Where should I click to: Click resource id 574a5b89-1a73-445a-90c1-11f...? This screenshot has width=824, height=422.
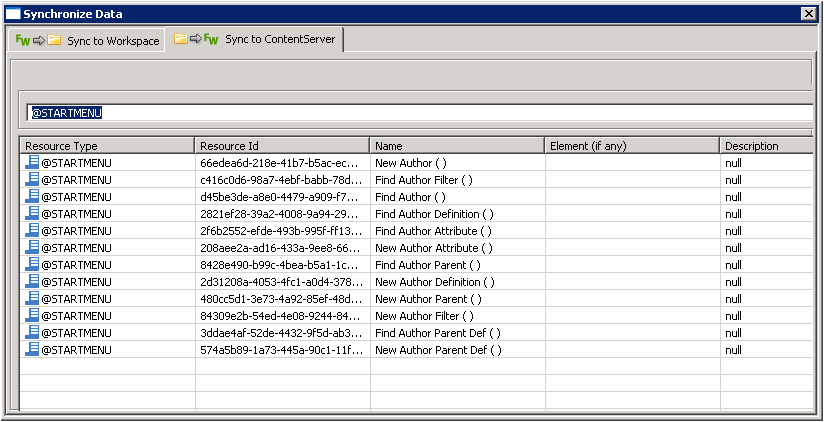(x=281, y=350)
